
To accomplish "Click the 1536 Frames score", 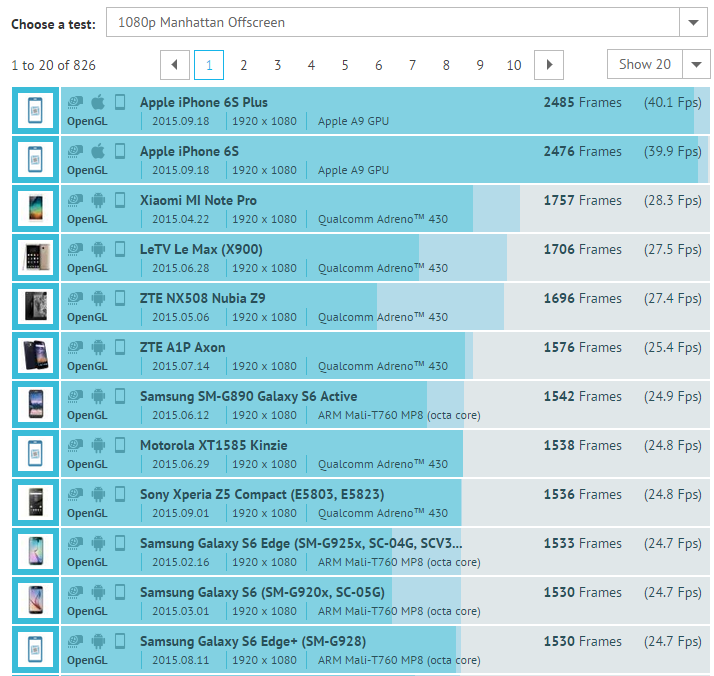I will pyautogui.click(x=582, y=494).
